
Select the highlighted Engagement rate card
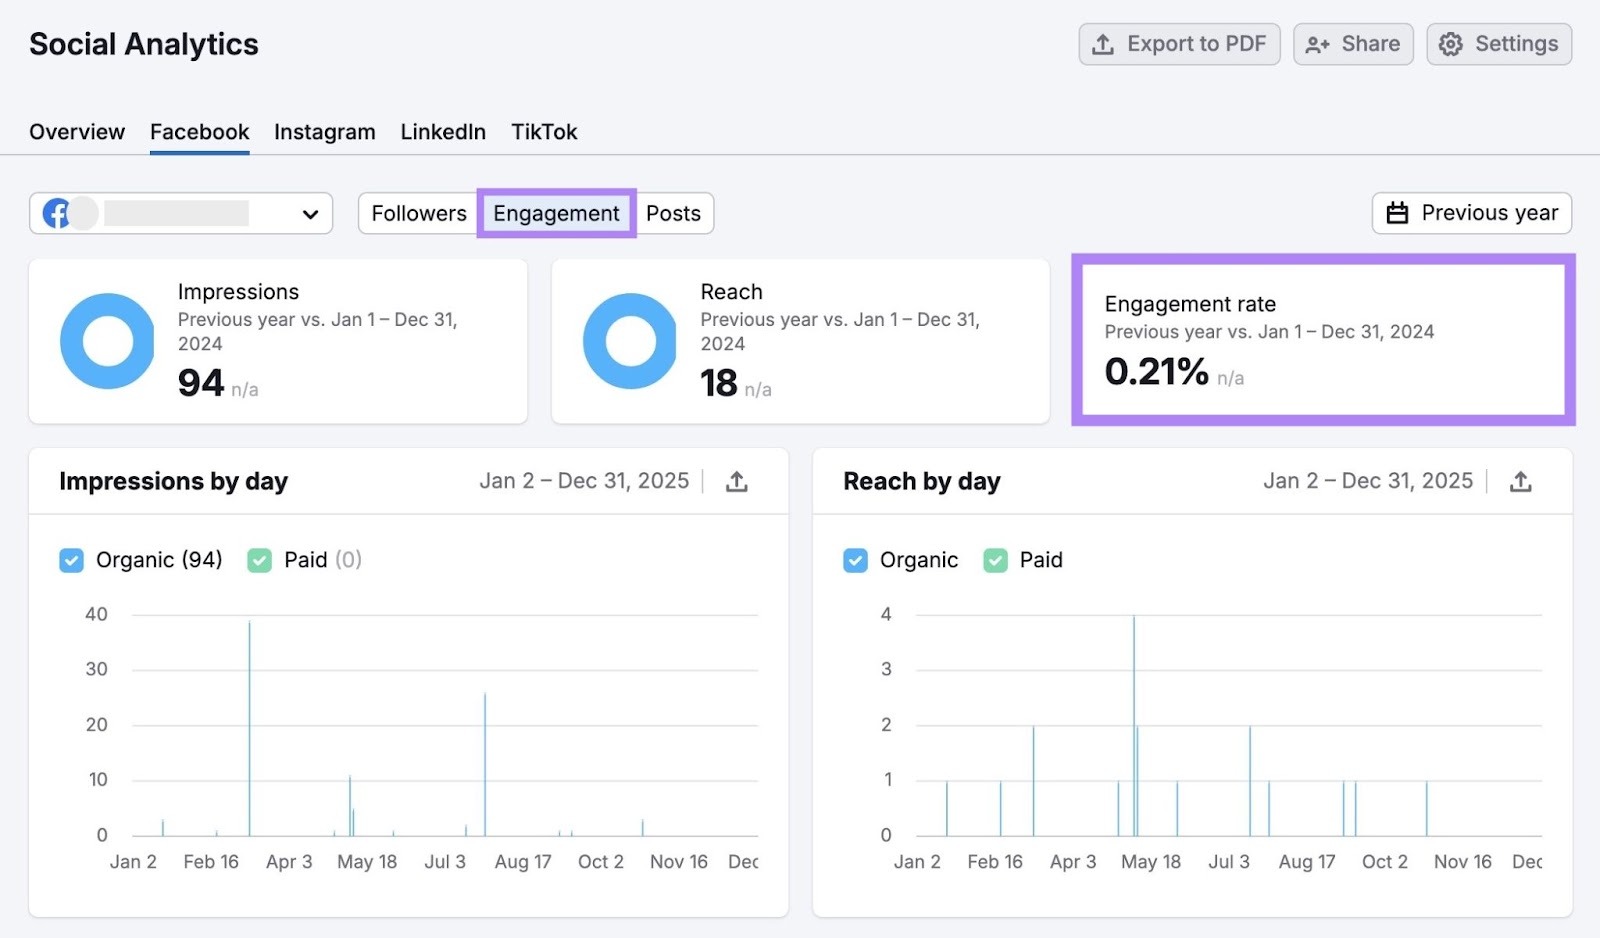(x=1323, y=341)
